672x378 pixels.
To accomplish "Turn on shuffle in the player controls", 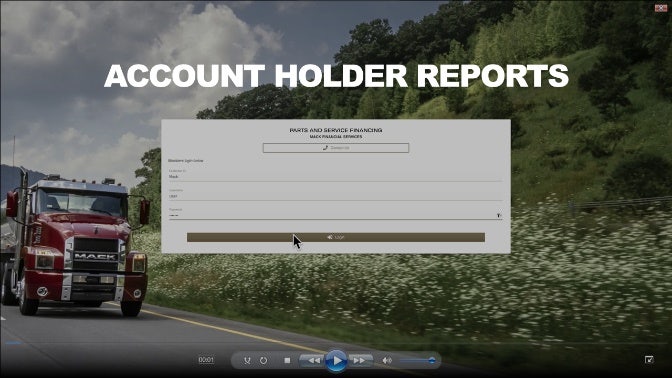I will (x=247, y=360).
